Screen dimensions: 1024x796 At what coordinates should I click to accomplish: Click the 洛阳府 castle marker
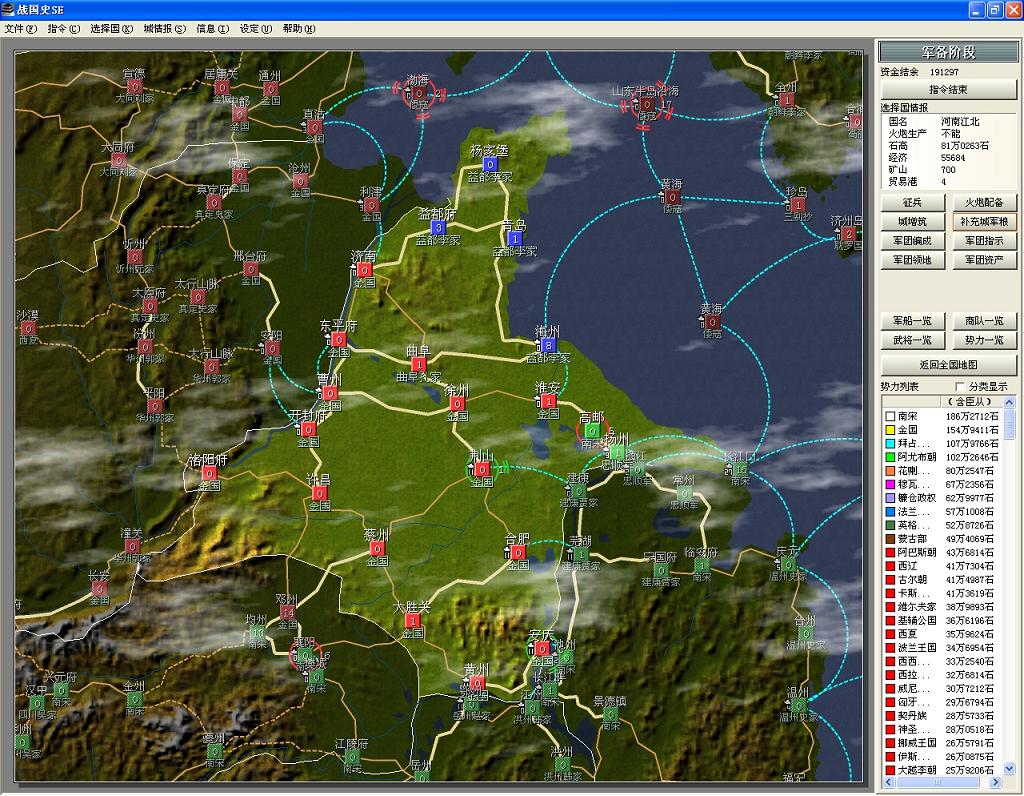point(209,473)
